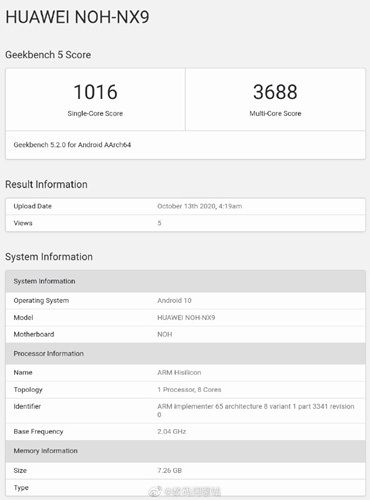Click the Upload Date label
This screenshot has width=370, height=500.
pos(33,206)
